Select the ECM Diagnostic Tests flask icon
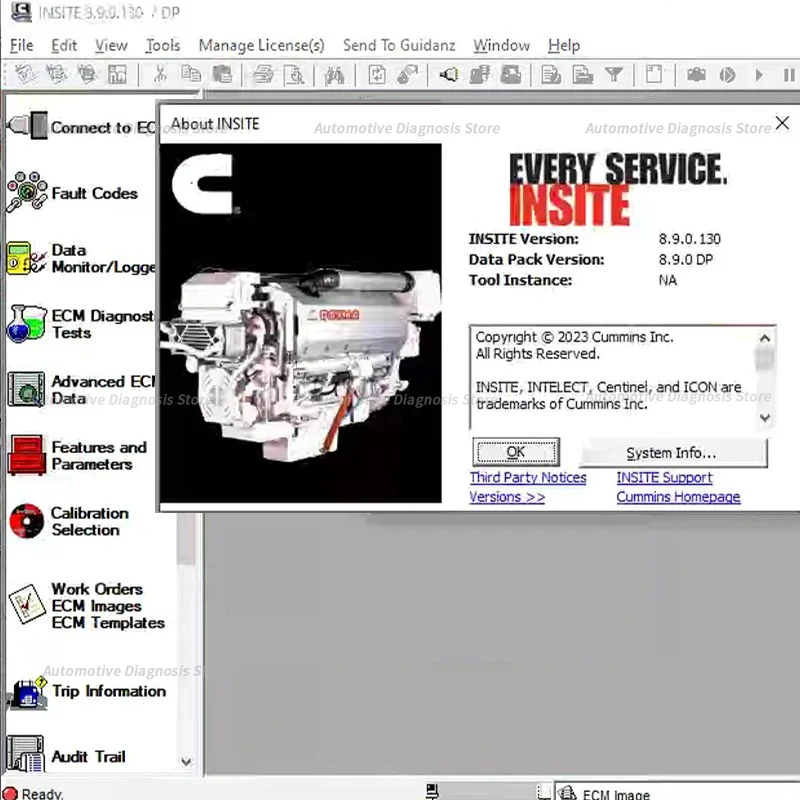The width and height of the screenshot is (800, 800). click(x=27, y=323)
